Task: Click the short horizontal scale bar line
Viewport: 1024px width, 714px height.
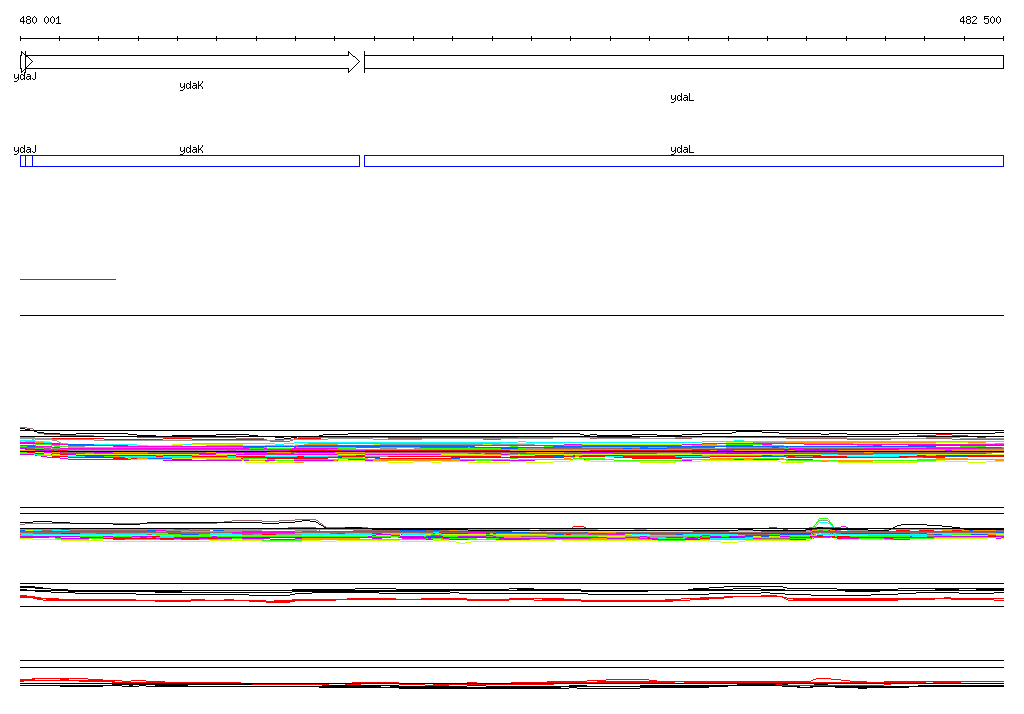Action: [67, 279]
